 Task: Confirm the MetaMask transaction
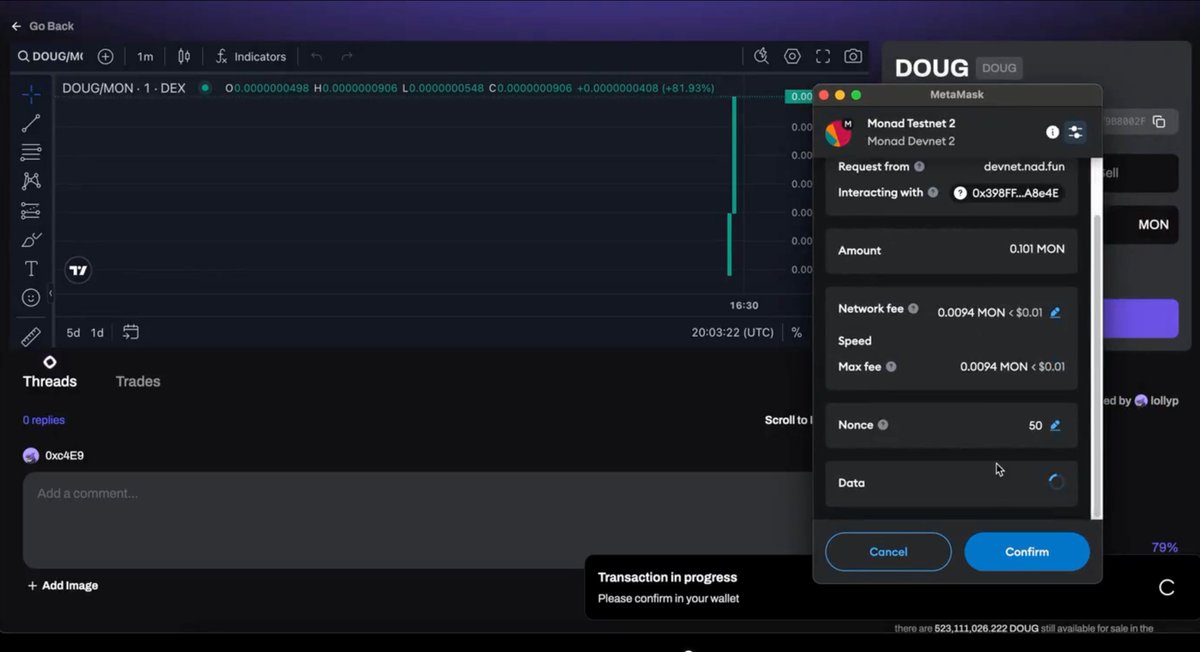(1027, 552)
